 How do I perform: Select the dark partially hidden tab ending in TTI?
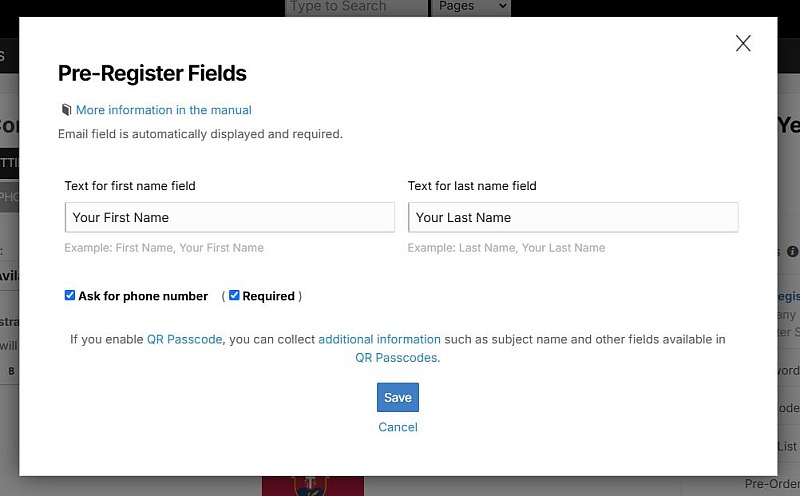tap(9, 163)
